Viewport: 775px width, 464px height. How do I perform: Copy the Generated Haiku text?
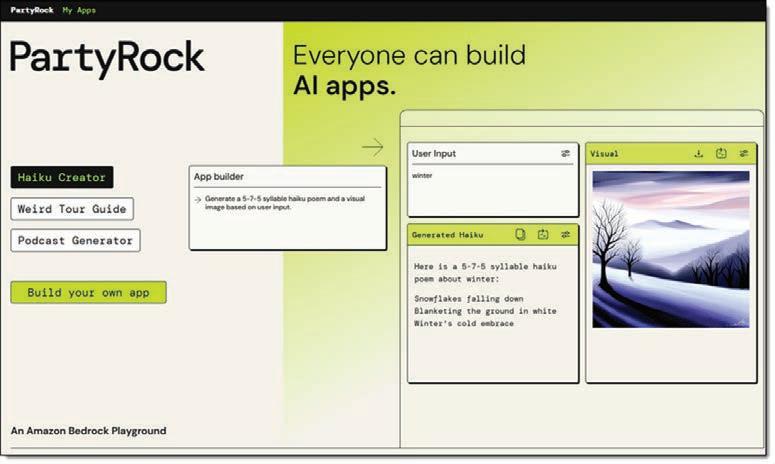coord(520,234)
